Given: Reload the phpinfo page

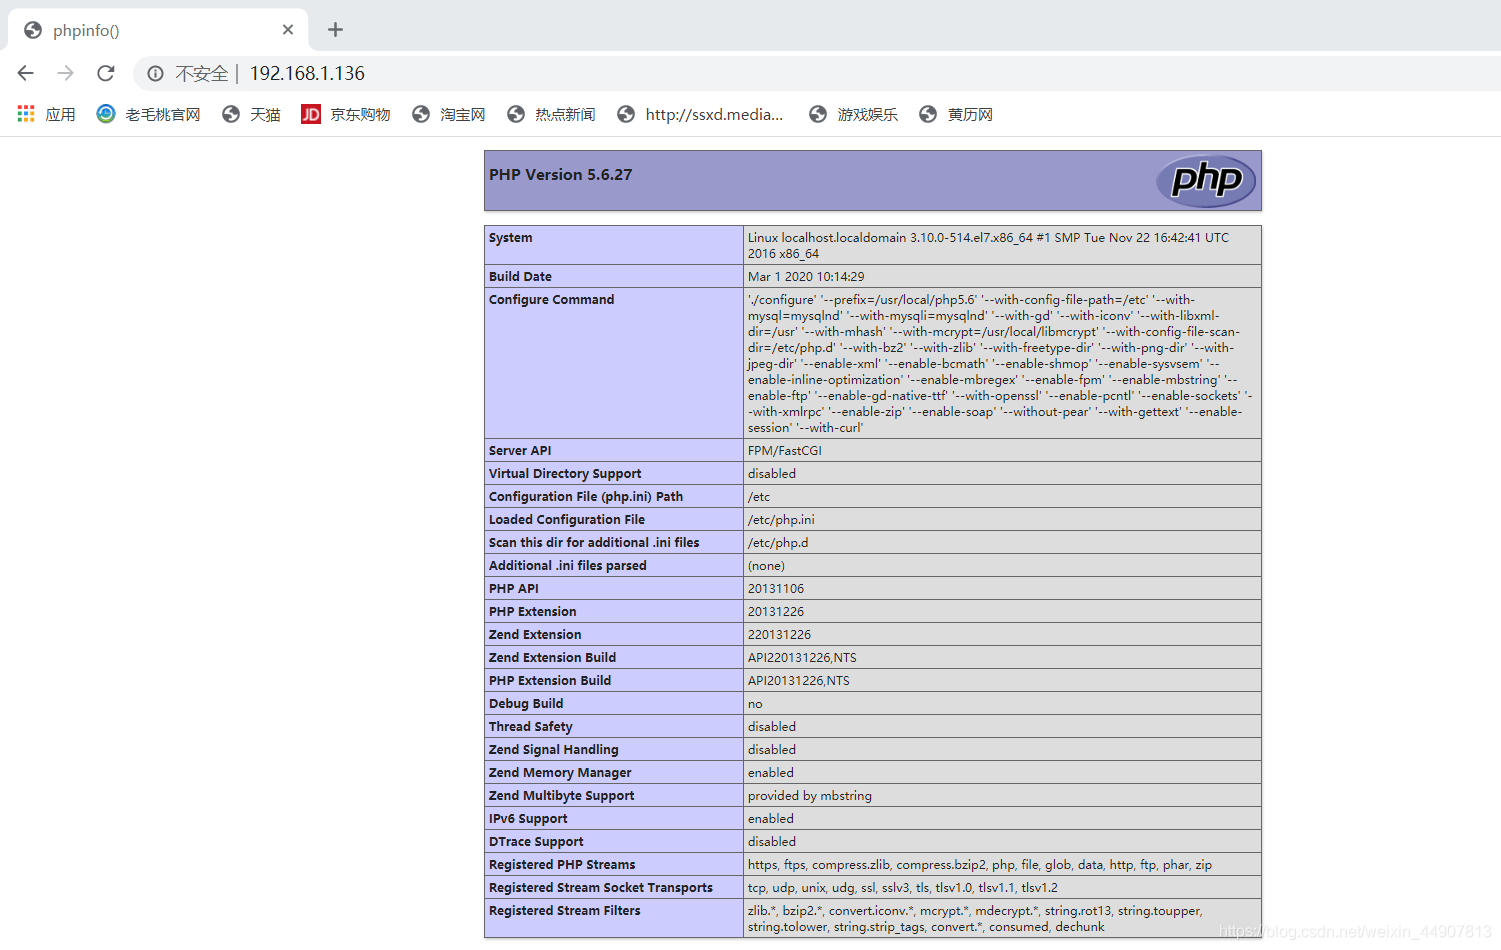Looking at the screenshot, I should (106, 73).
